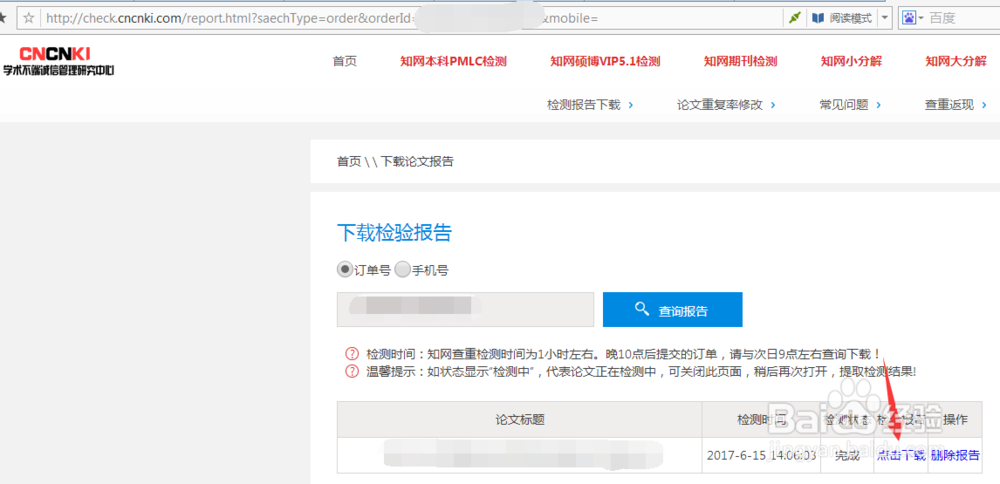Open 知网大分解 menu item
Viewport: 1000px width, 484px height.
click(956, 61)
